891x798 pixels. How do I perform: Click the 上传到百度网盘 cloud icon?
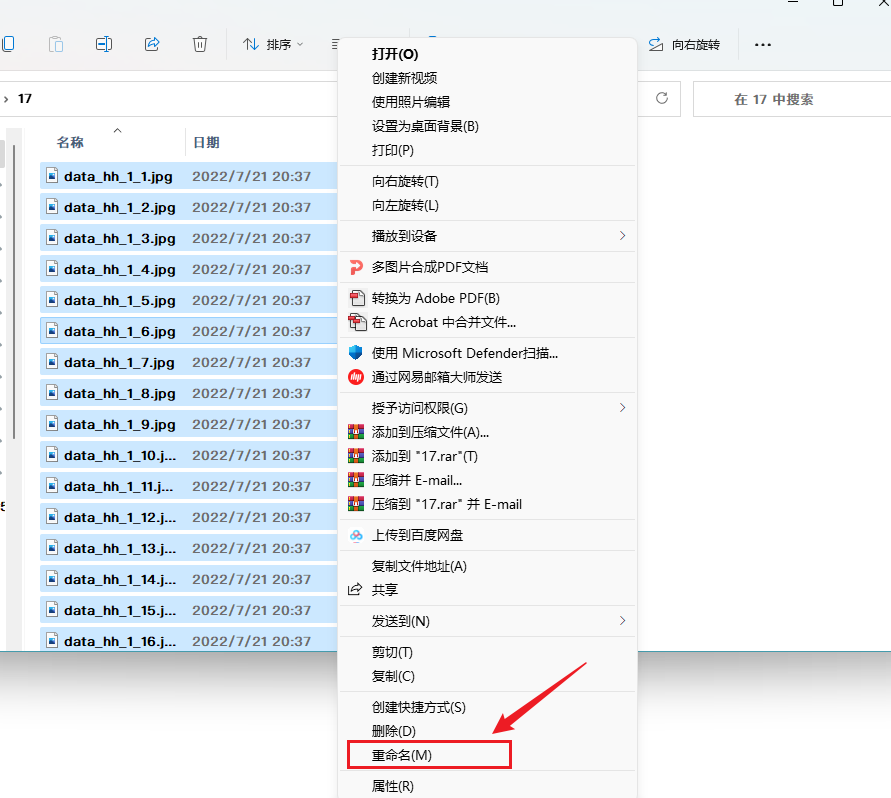tap(356, 535)
